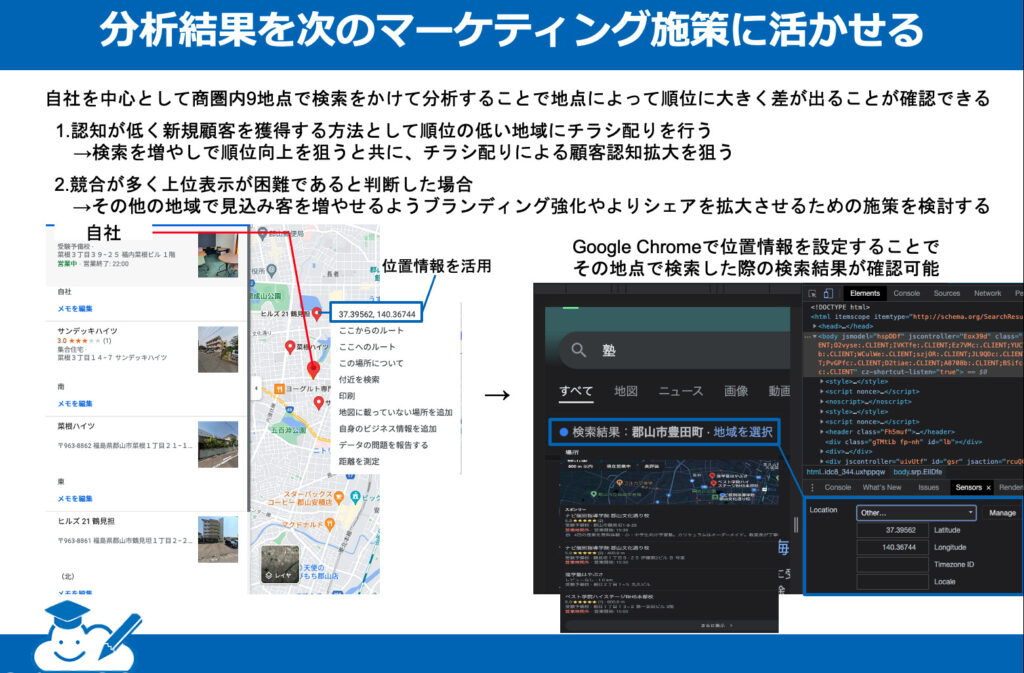This screenshot has width=1024, height=673.
Task: Open the DevTools drawer three-dot menu
Action: (x=810, y=487)
